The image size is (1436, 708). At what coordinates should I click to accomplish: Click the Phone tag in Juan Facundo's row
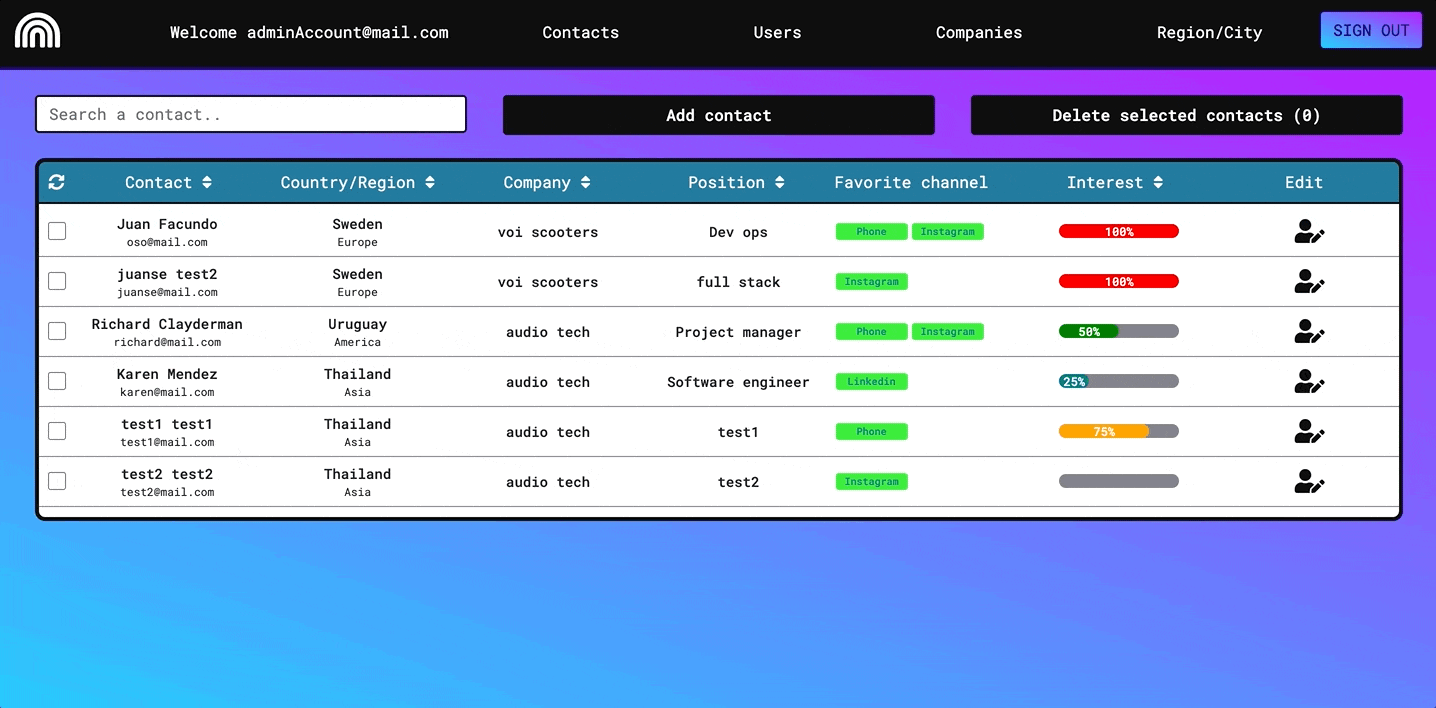click(871, 231)
